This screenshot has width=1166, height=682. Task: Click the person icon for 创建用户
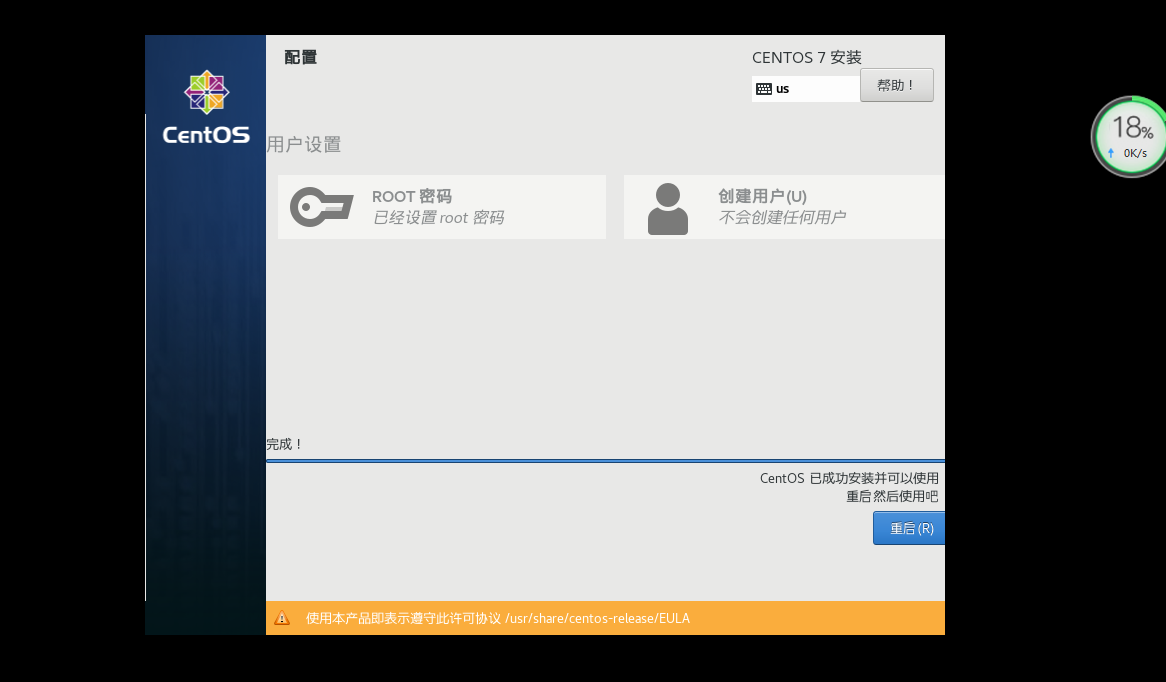point(668,209)
